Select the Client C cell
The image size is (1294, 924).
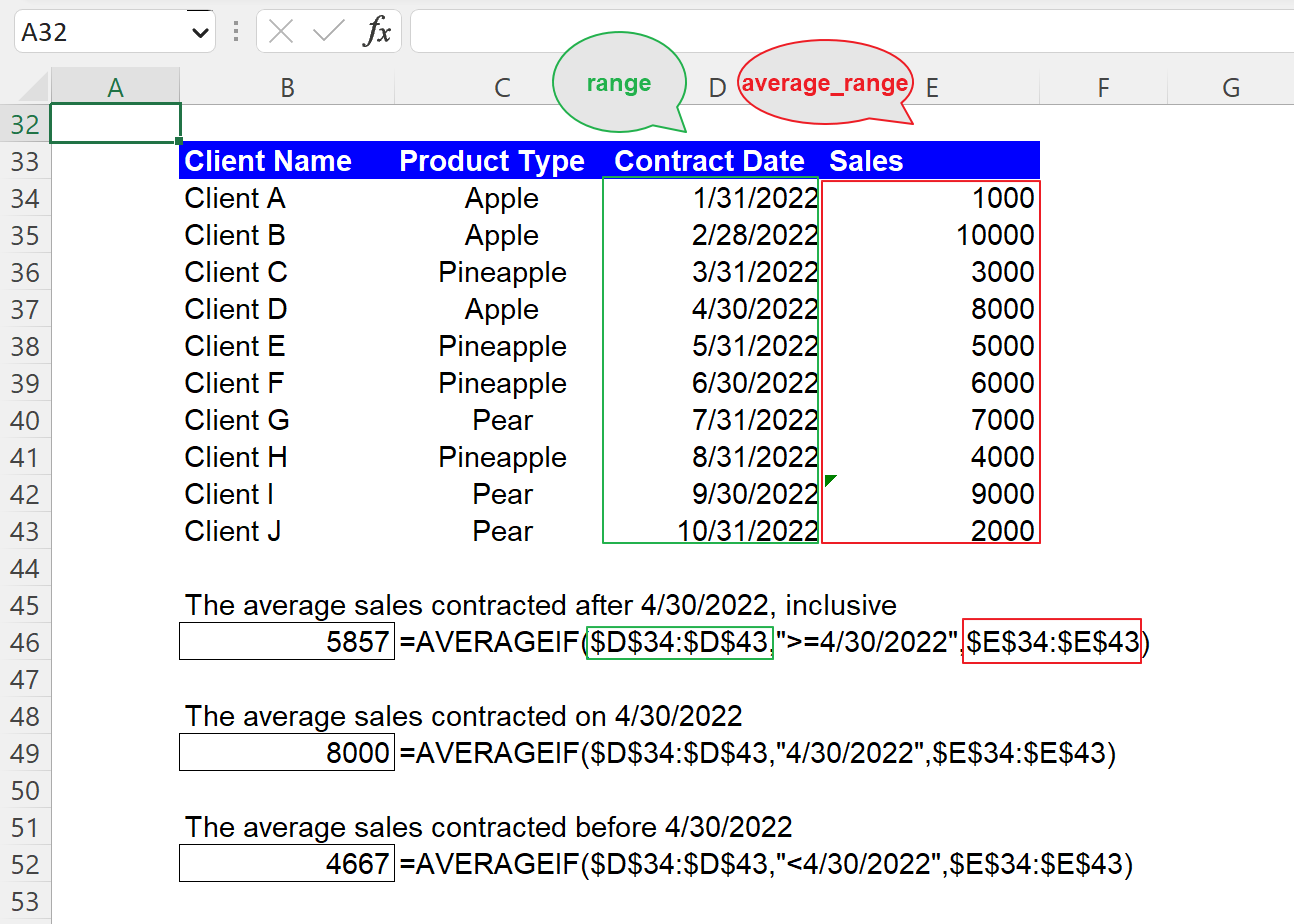click(287, 272)
